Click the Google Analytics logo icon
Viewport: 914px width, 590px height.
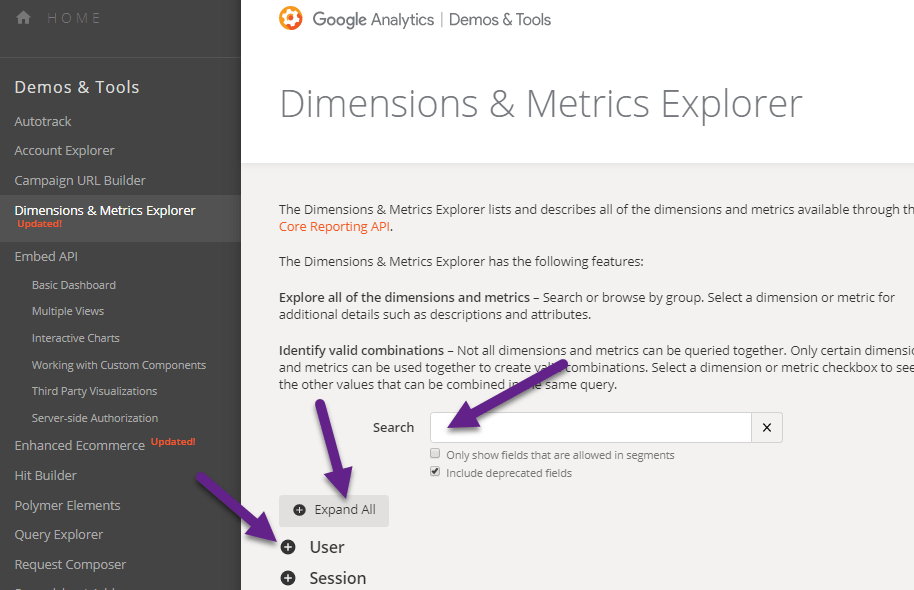click(290, 18)
